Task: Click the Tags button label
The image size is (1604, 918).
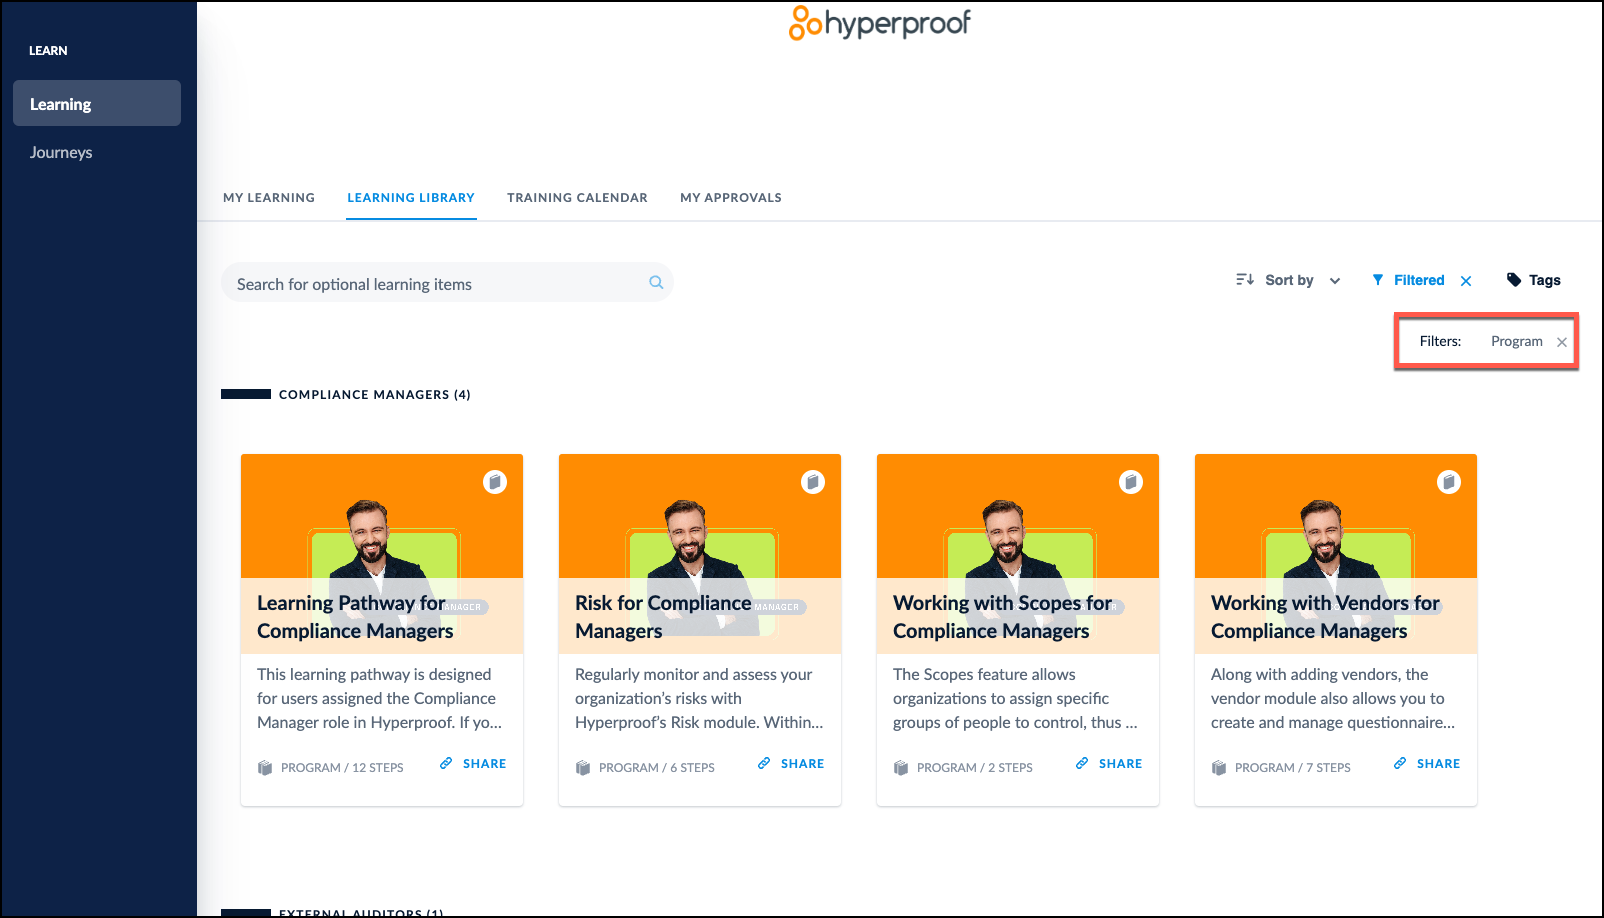Action: click(1544, 280)
